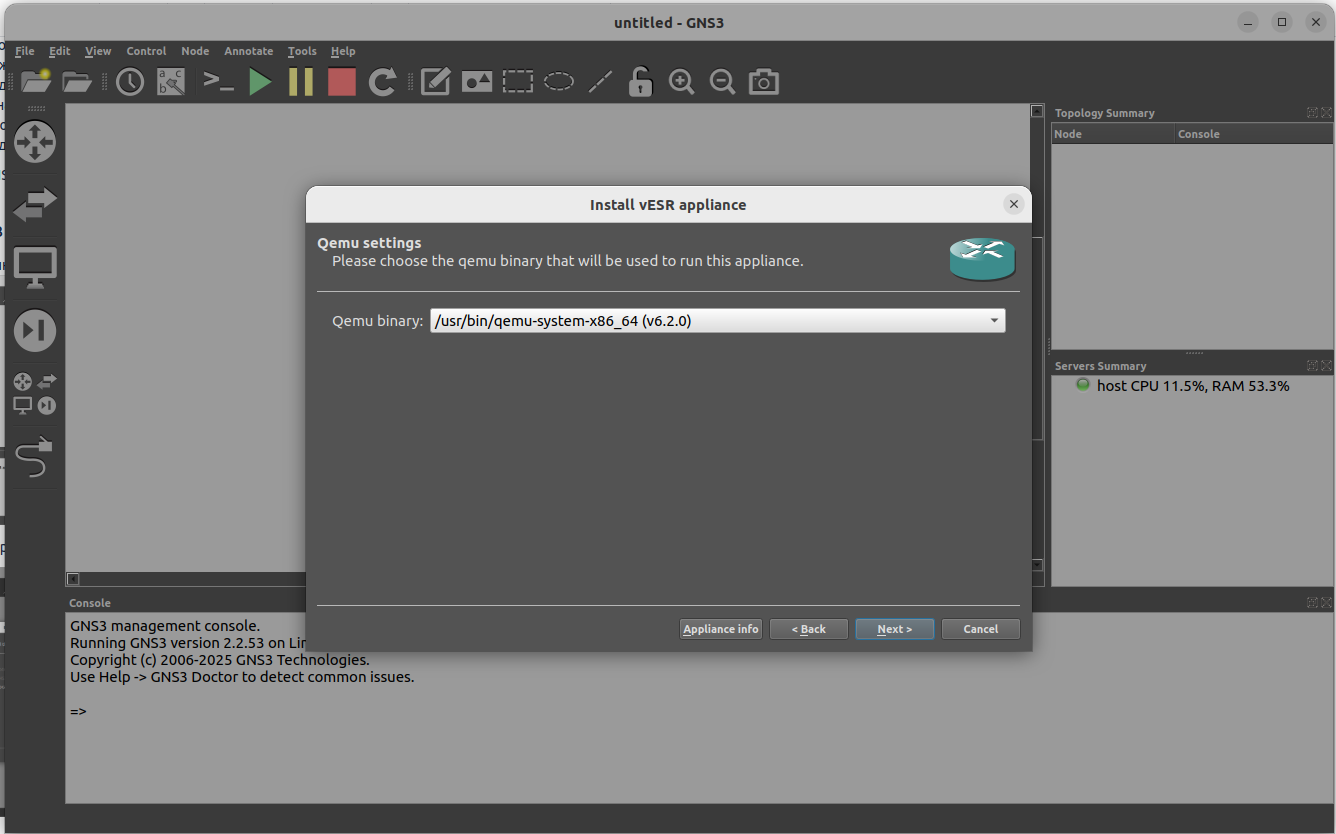Maximize the GNS3 window
The height and width of the screenshot is (834, 1336).
pyautogui.click(x=1281, y=22)
